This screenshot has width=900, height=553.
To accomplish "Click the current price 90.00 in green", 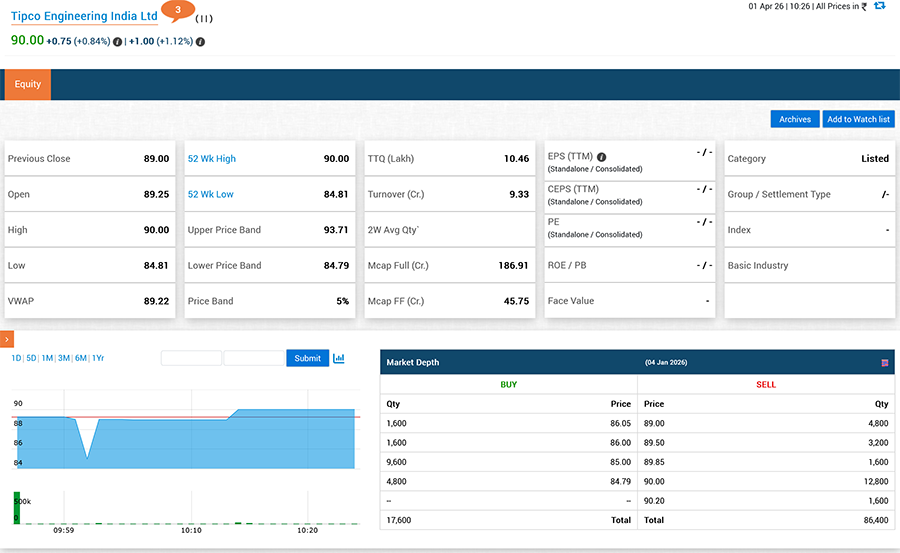I will [27, 40].
